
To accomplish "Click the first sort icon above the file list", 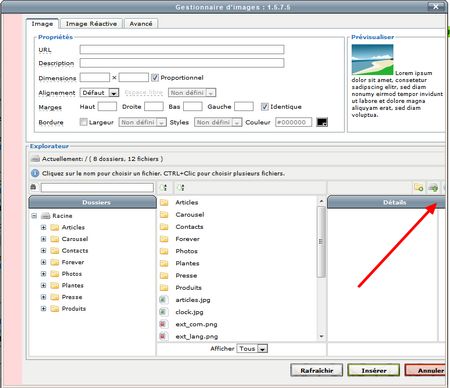I will [x=164, y=188].
